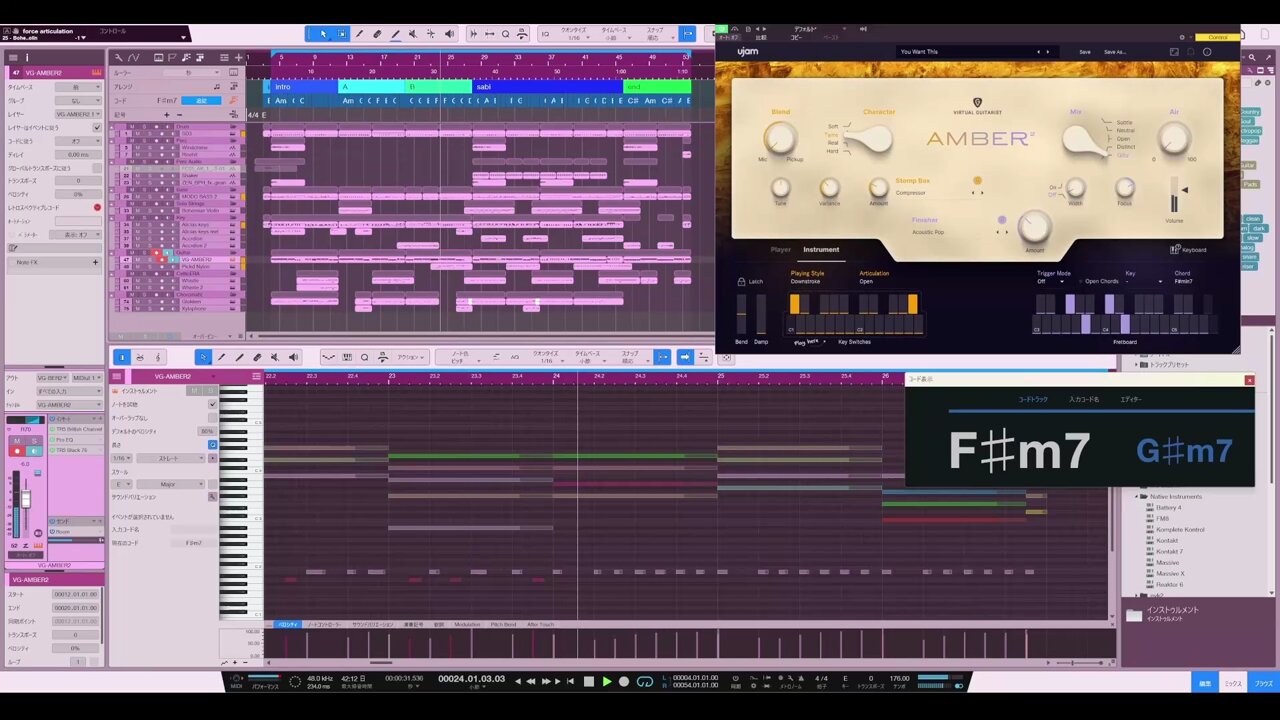Select the editor Eraser tool
The image size is (1280, 720).
(257, 357)
